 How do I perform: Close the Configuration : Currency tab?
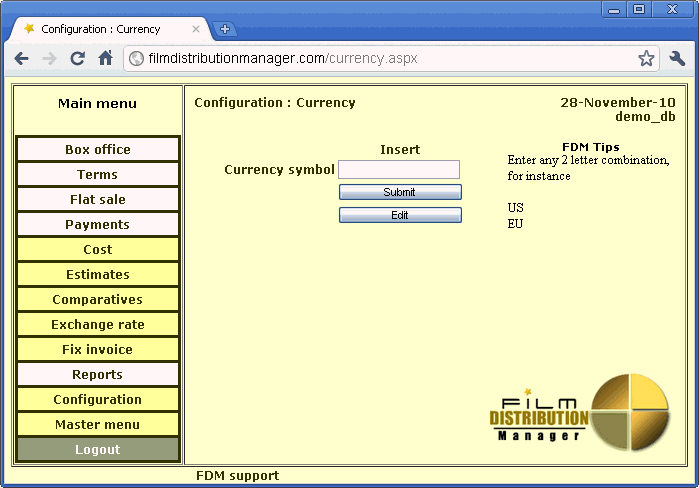196,29
